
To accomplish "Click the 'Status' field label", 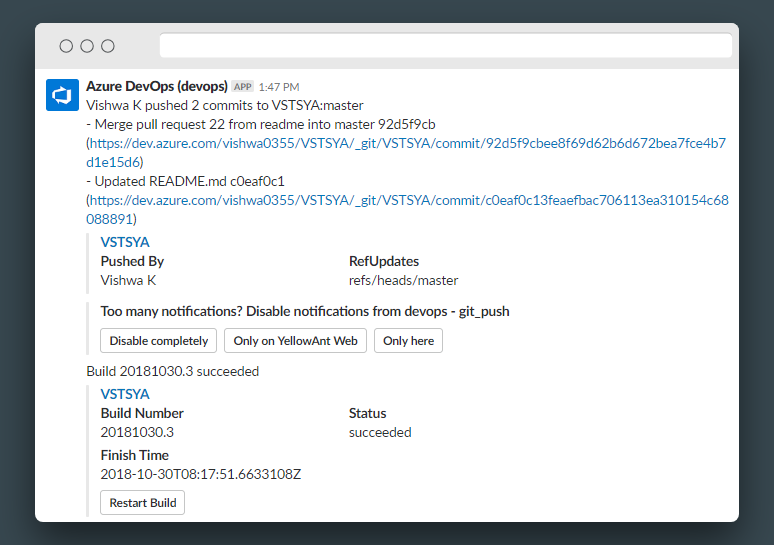I will [x=367, y=413].
